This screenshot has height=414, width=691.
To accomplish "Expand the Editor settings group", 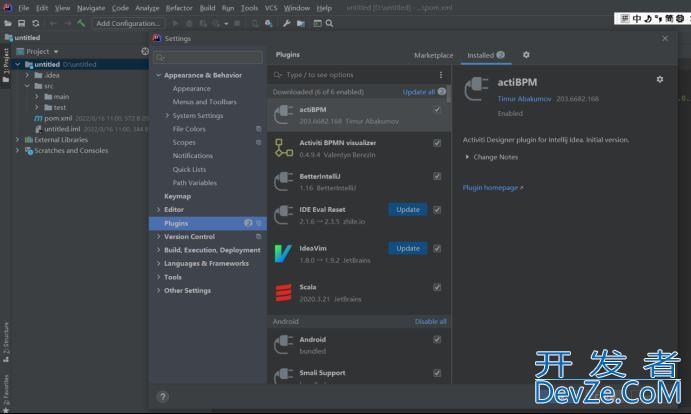I will [158, 210].
